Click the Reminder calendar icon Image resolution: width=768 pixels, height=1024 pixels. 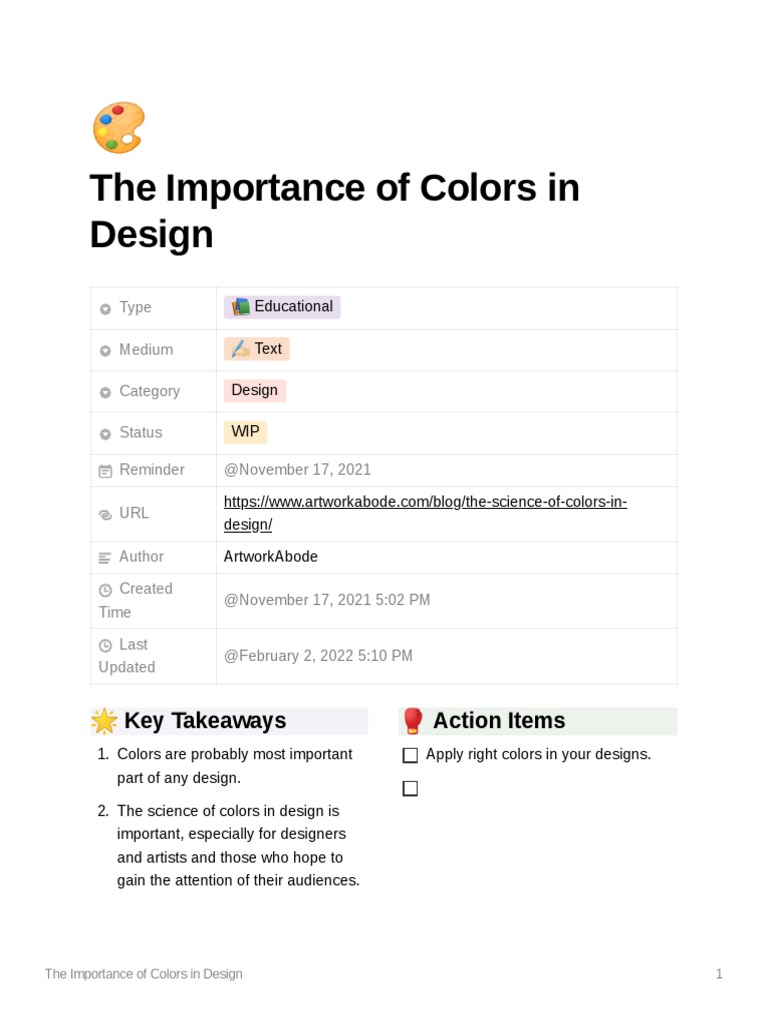click(x=105, y=471)
